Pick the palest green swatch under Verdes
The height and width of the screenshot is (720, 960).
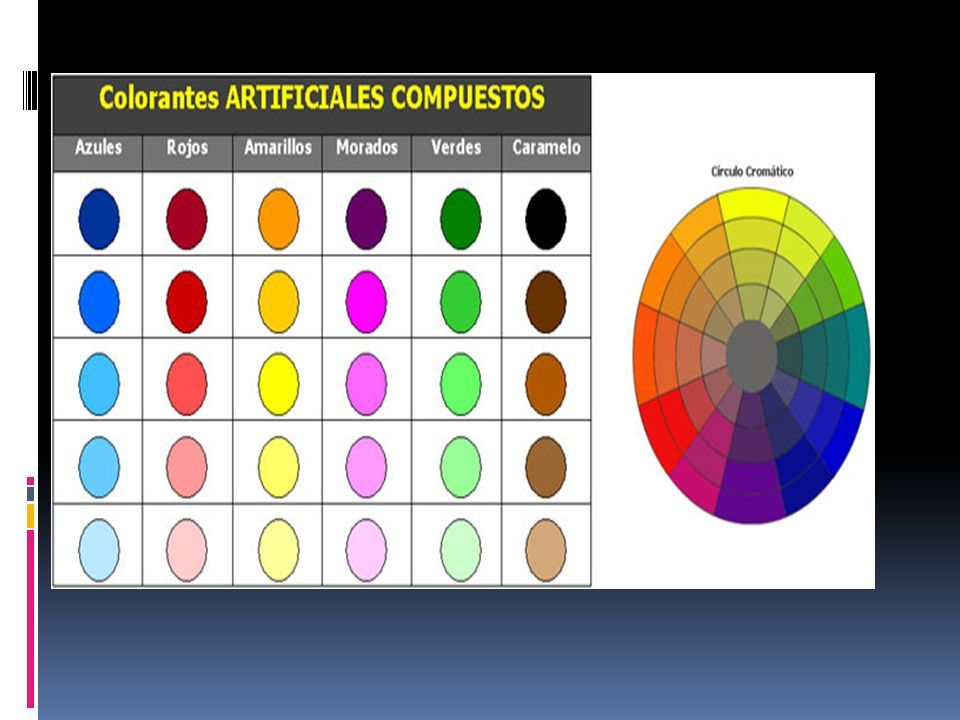[460, 550]
